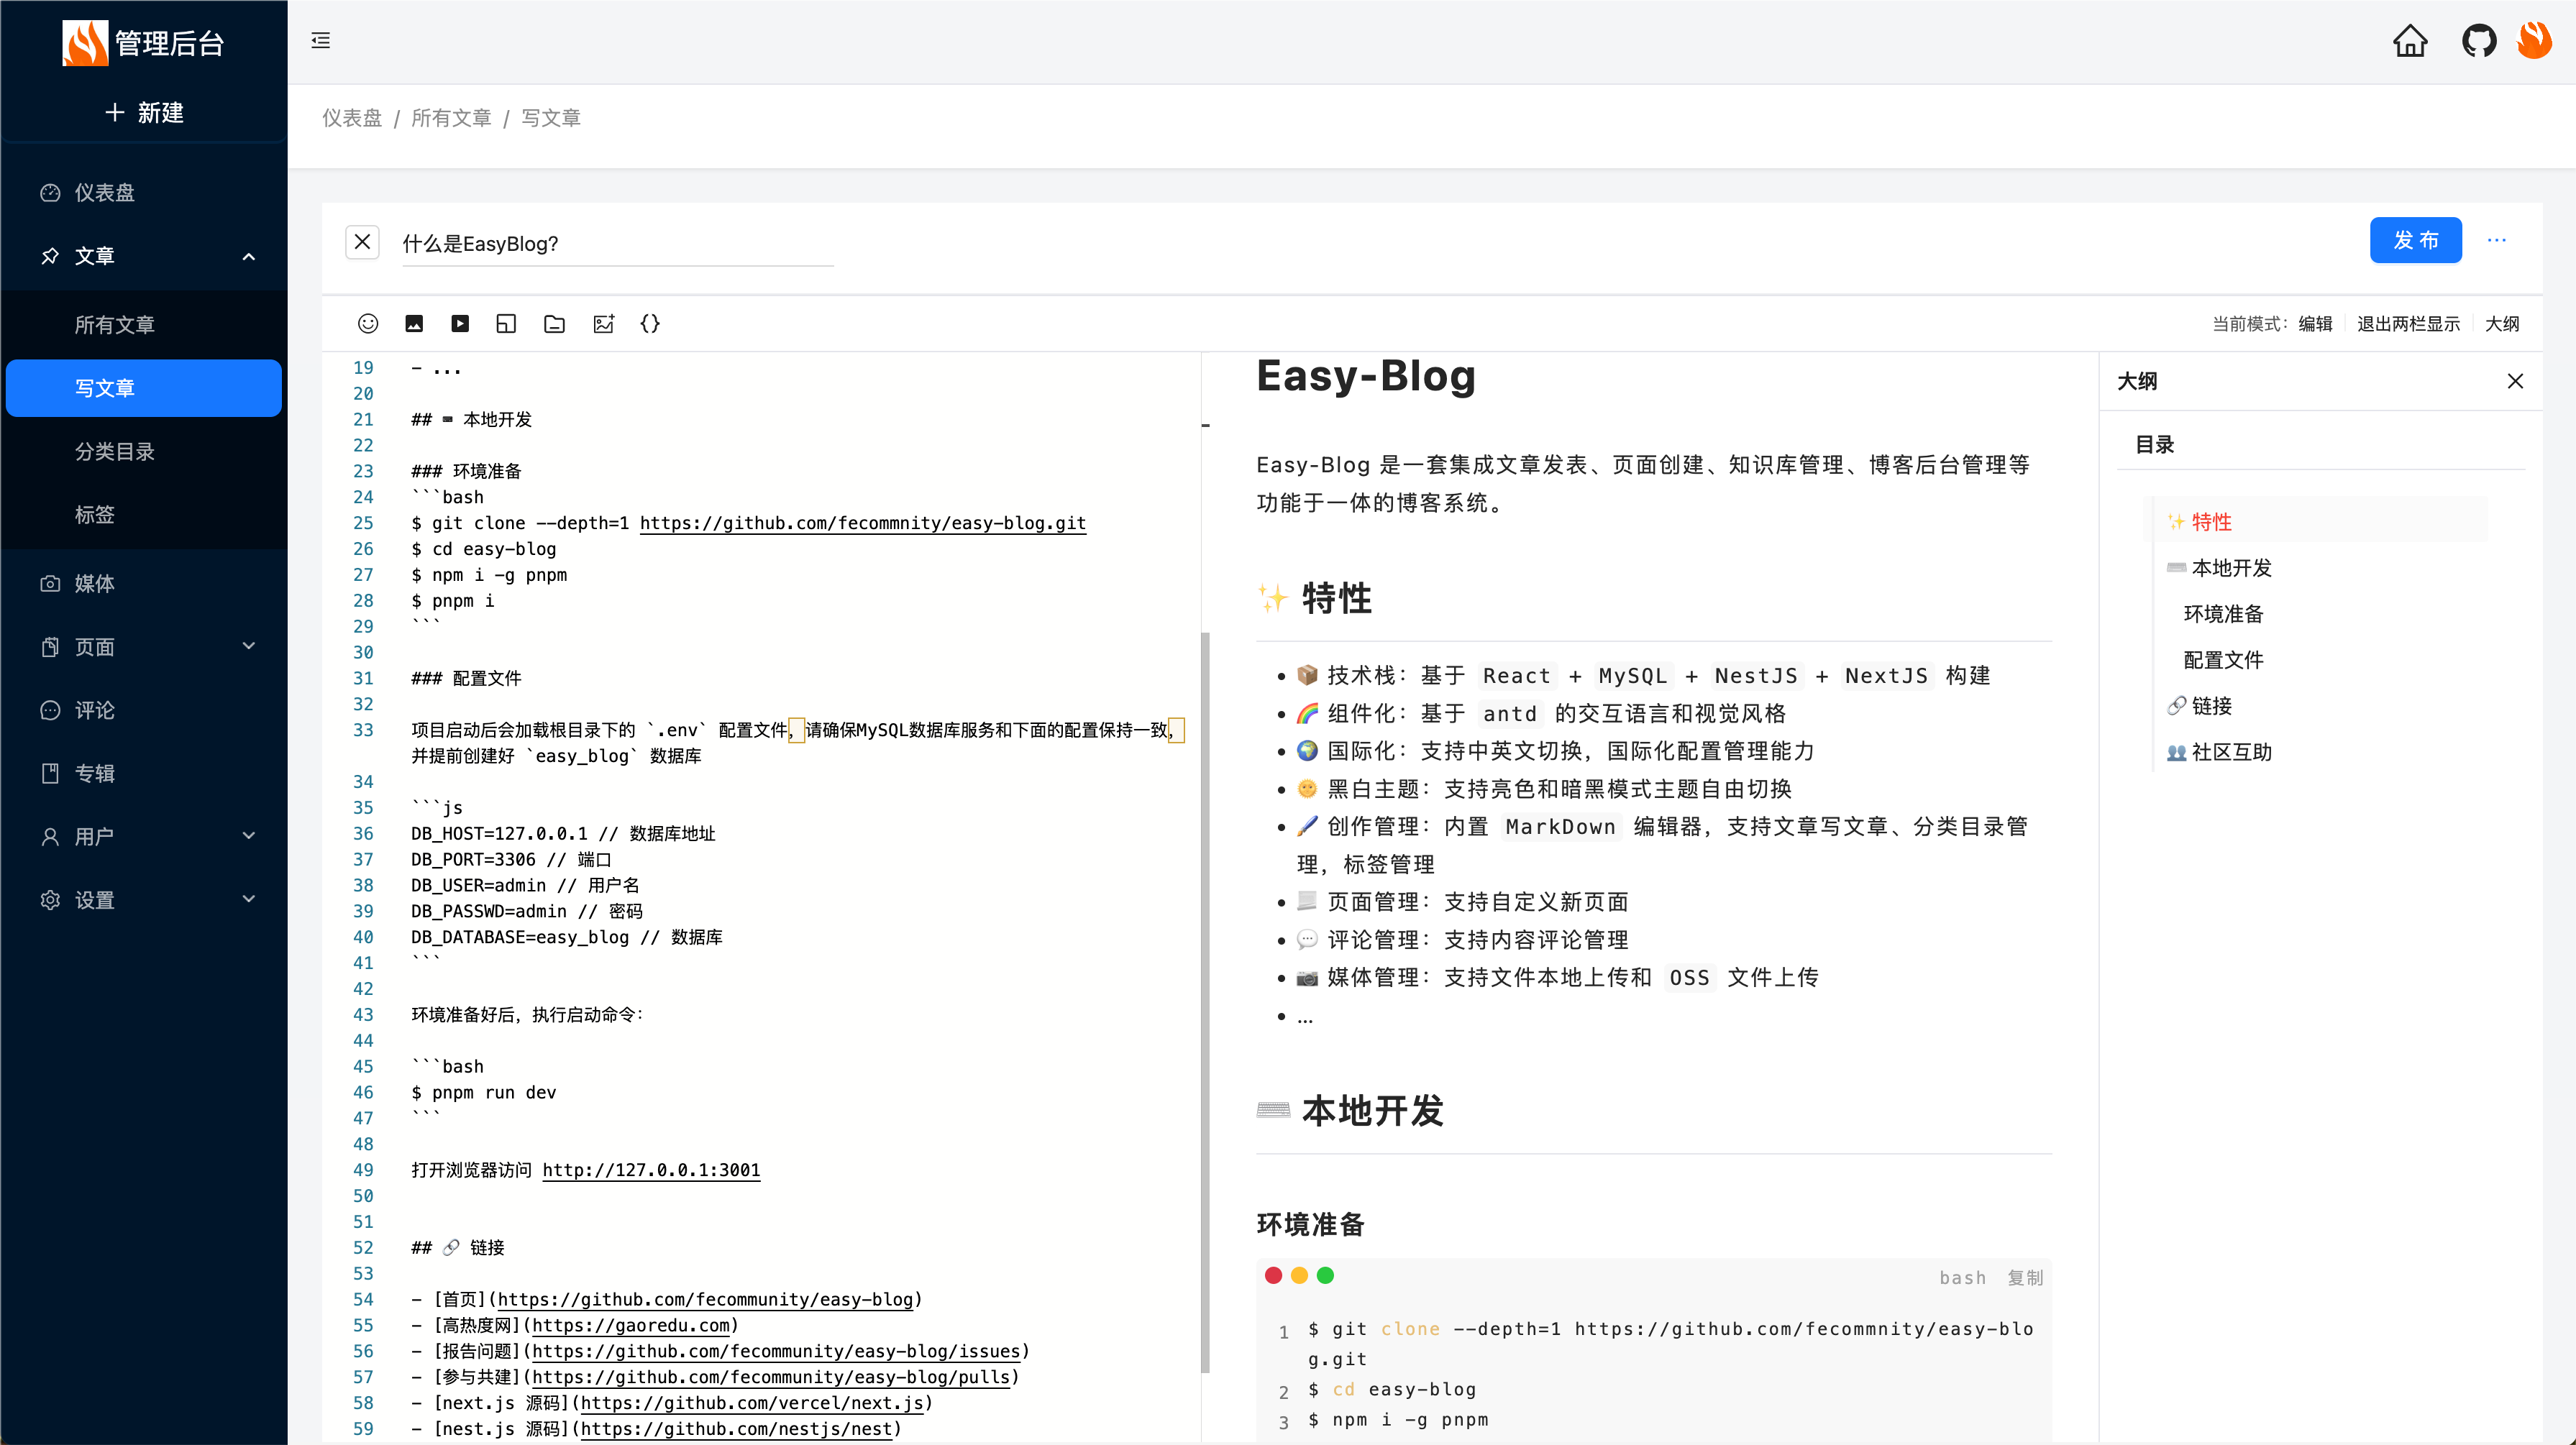Expand the 页面 menu chevron
This screenshot has height=1445, width=2576.
pos(249,646)
